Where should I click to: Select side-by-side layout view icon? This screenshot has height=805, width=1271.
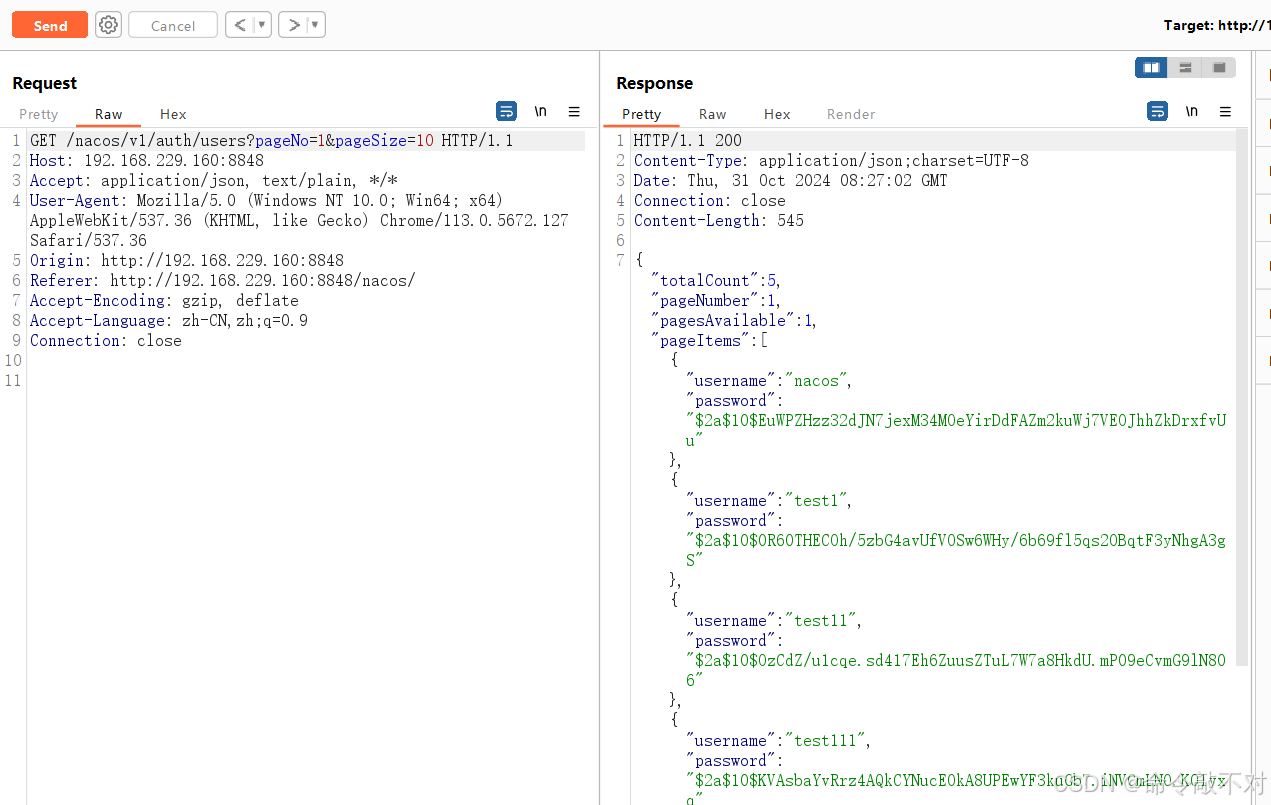(x=1152, y=68)
